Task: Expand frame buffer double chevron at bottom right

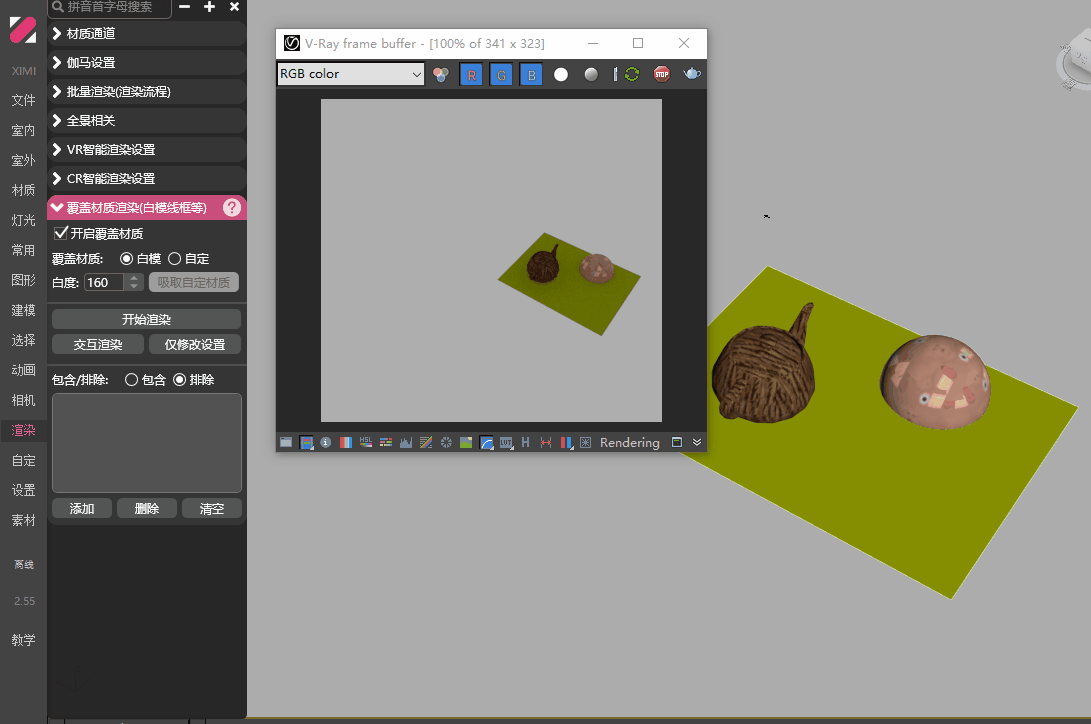Action: pyautogui.click(x=696, y=442)
